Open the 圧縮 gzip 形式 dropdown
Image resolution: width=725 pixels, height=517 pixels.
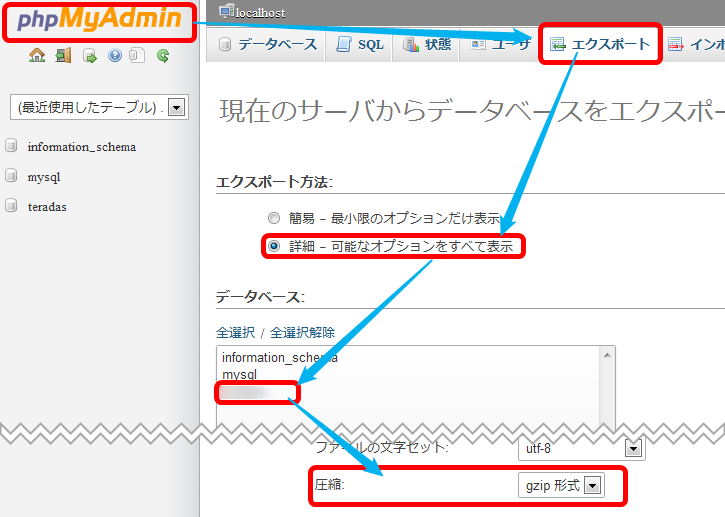[561, 486]
